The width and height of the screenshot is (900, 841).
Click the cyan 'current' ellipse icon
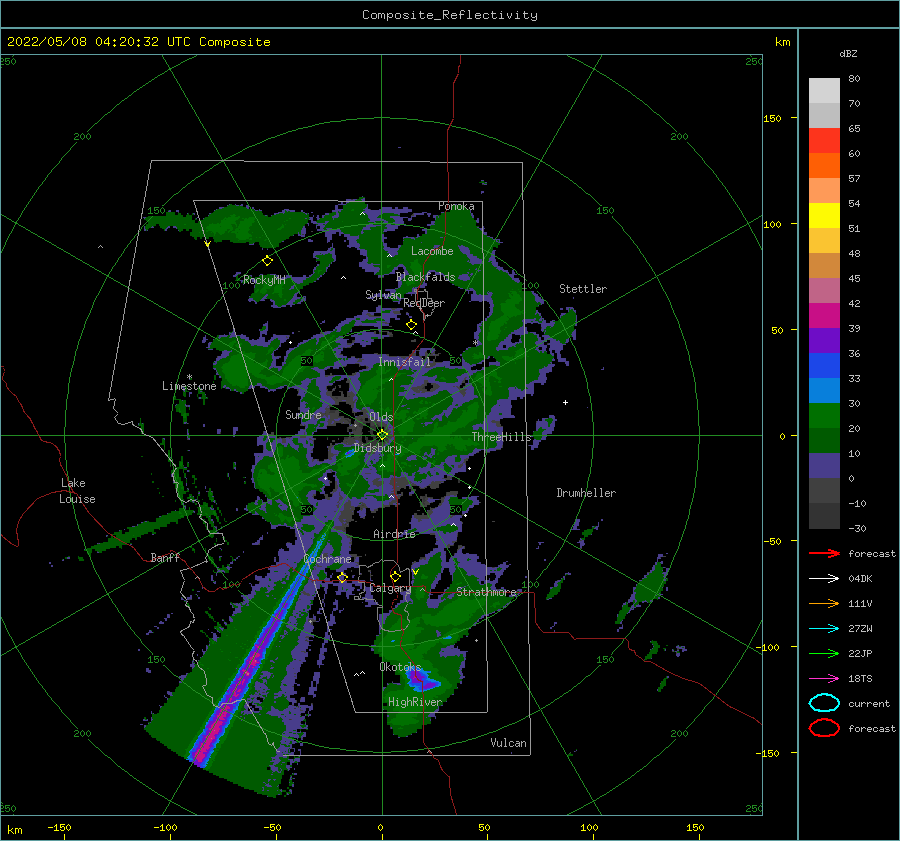pos(824,703)
